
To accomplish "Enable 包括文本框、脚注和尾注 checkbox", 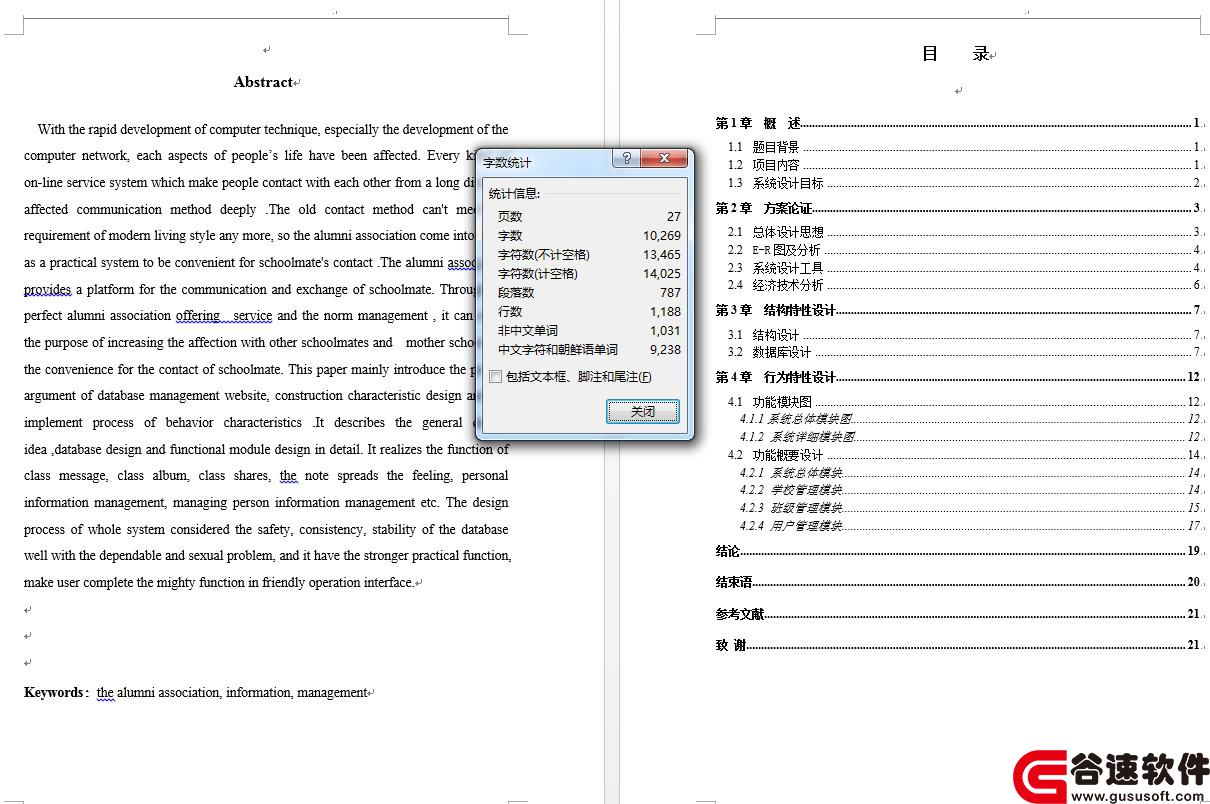I will (496, 377).
